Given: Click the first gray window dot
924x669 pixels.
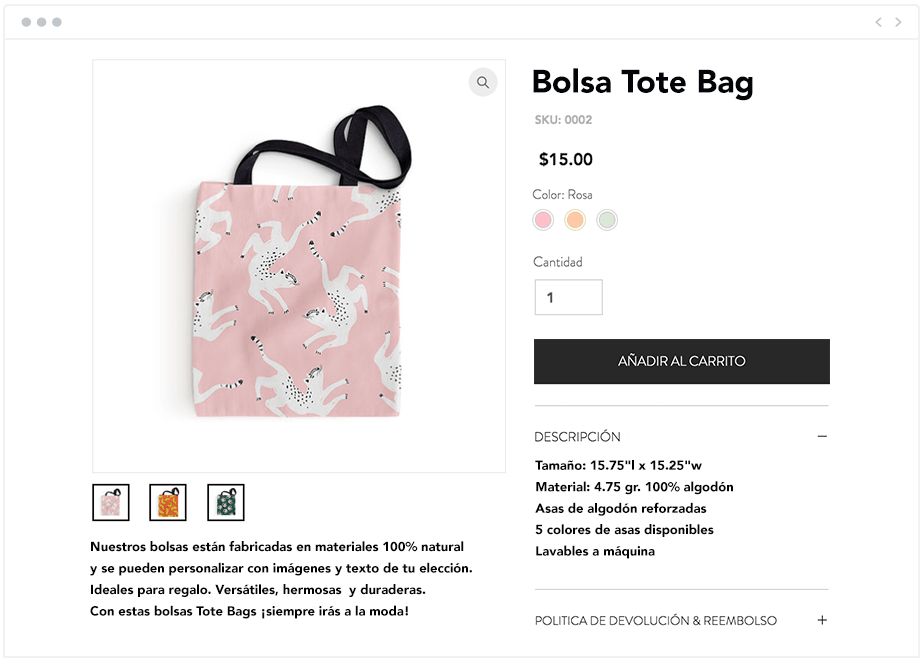Looking at the screenshot, I should pyautogui.click(x=27, y=22).
